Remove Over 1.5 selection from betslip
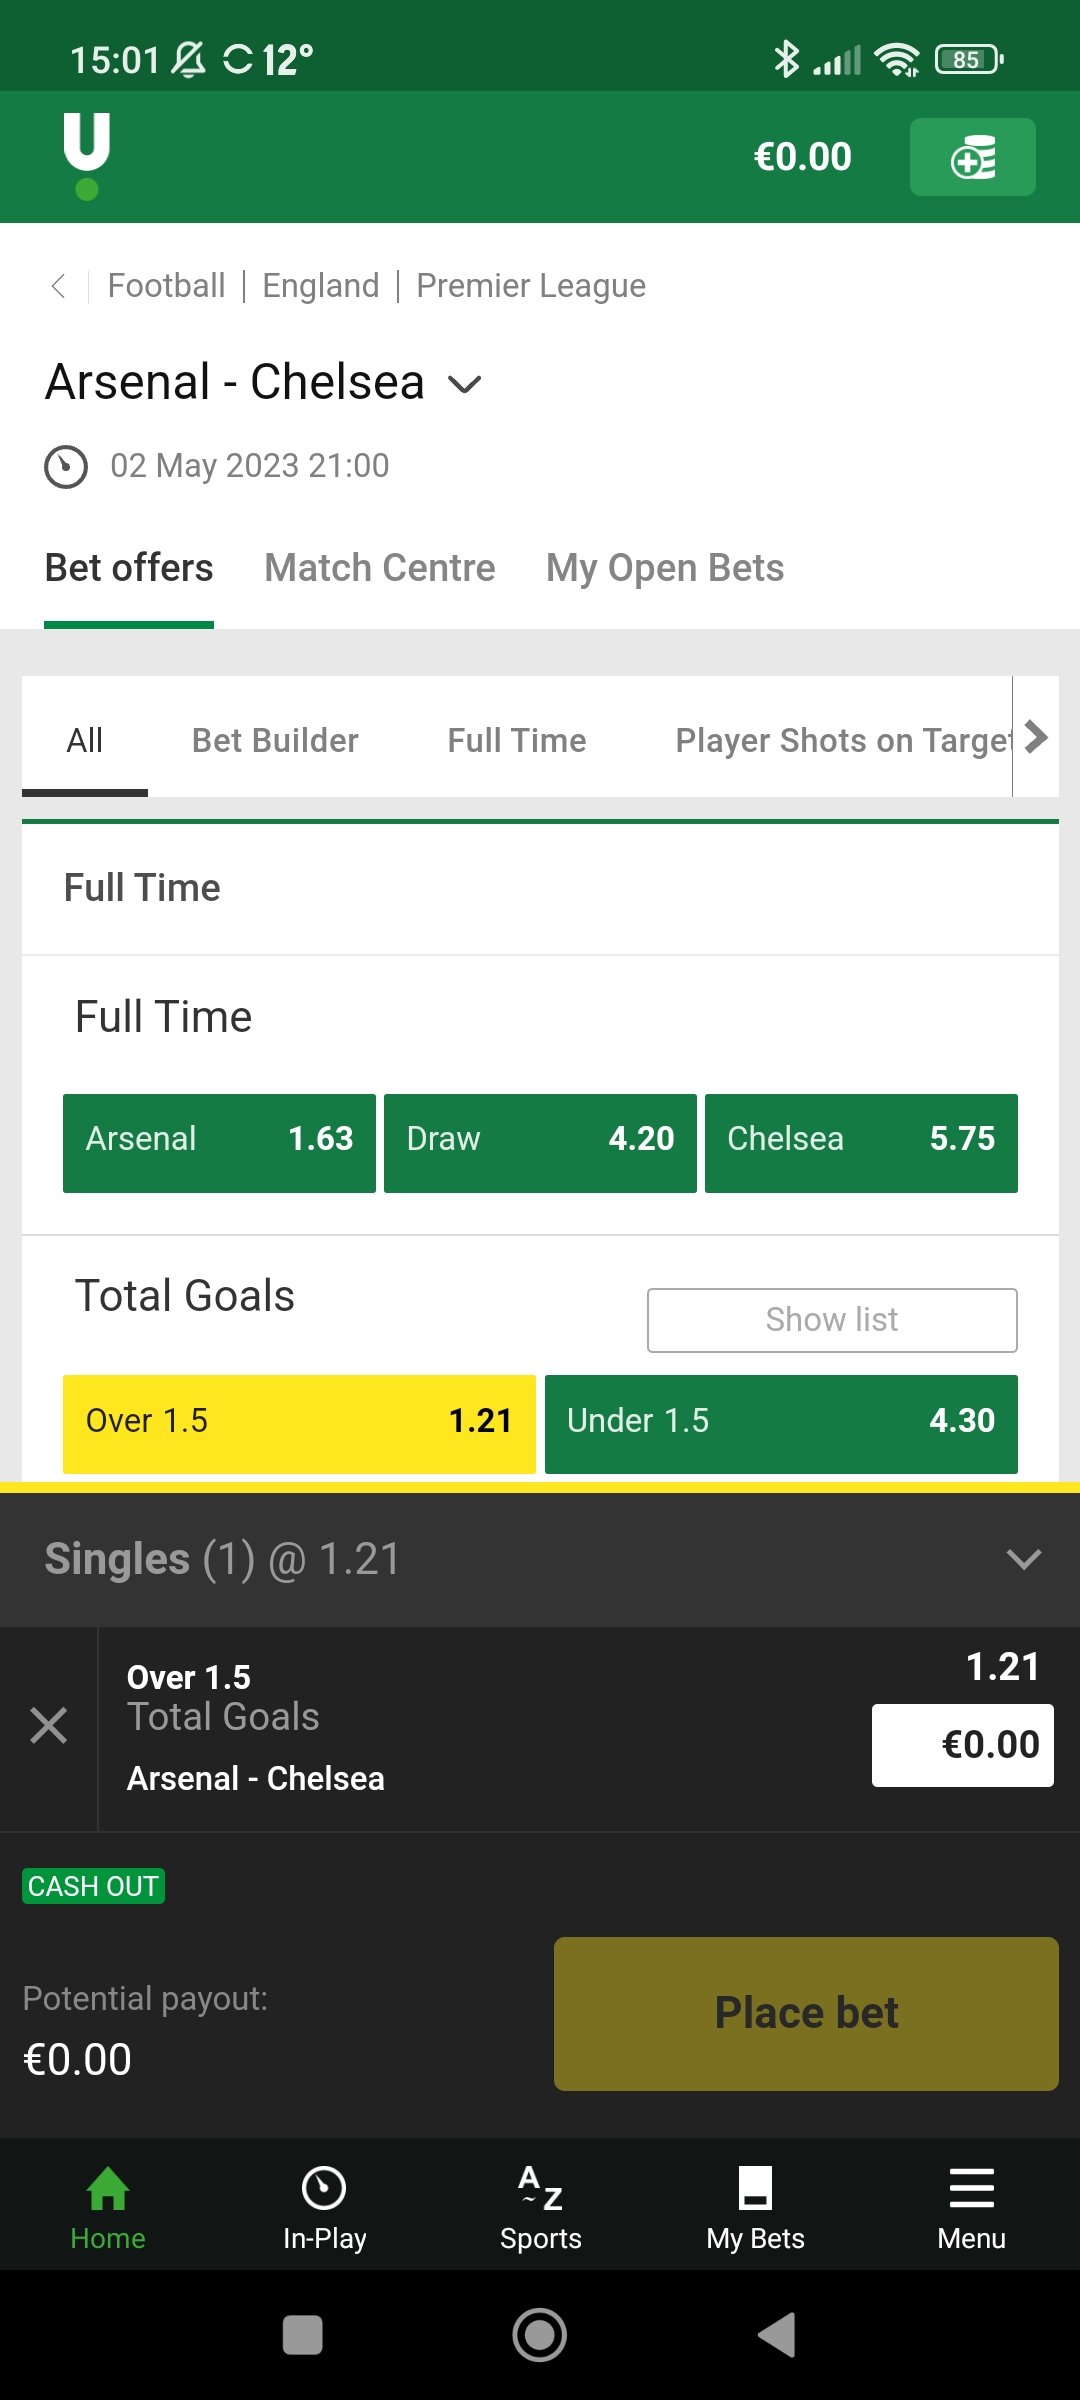The width and height of the screenshot is (1080, 2400). click(48, 1726)
